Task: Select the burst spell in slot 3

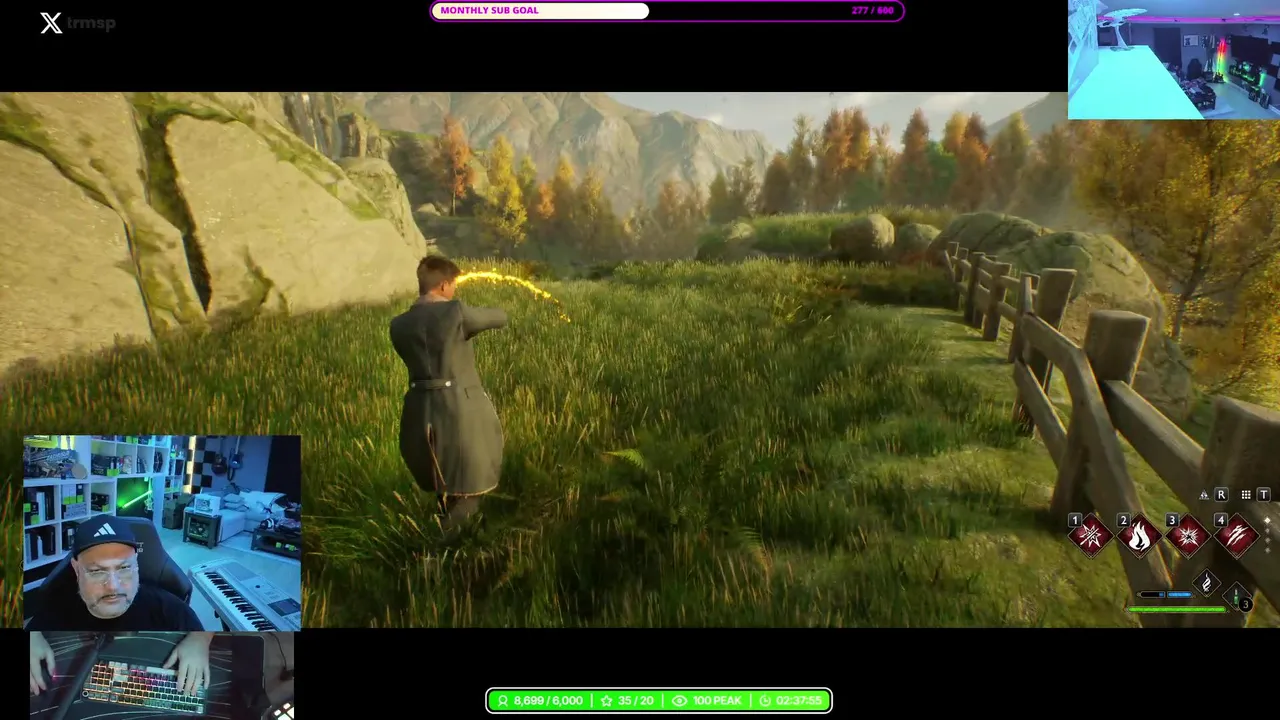Action: [x=1188, y=536]
